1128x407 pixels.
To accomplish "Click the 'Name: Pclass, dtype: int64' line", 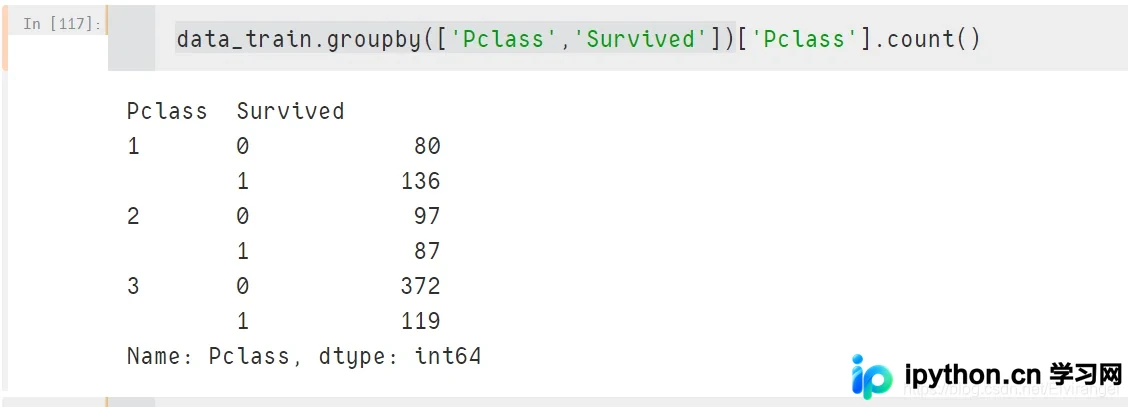I will pos(304,356).
